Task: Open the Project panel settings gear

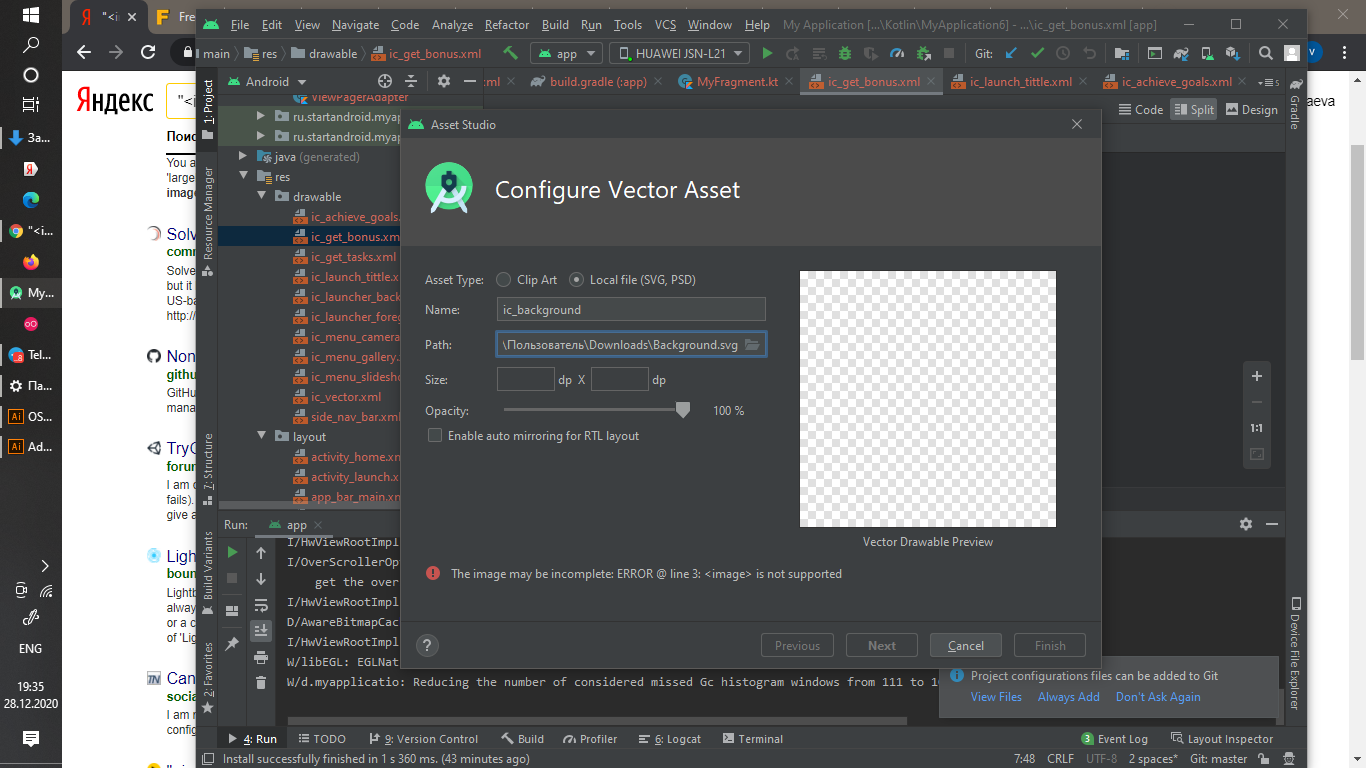Action: pos(444,82)
